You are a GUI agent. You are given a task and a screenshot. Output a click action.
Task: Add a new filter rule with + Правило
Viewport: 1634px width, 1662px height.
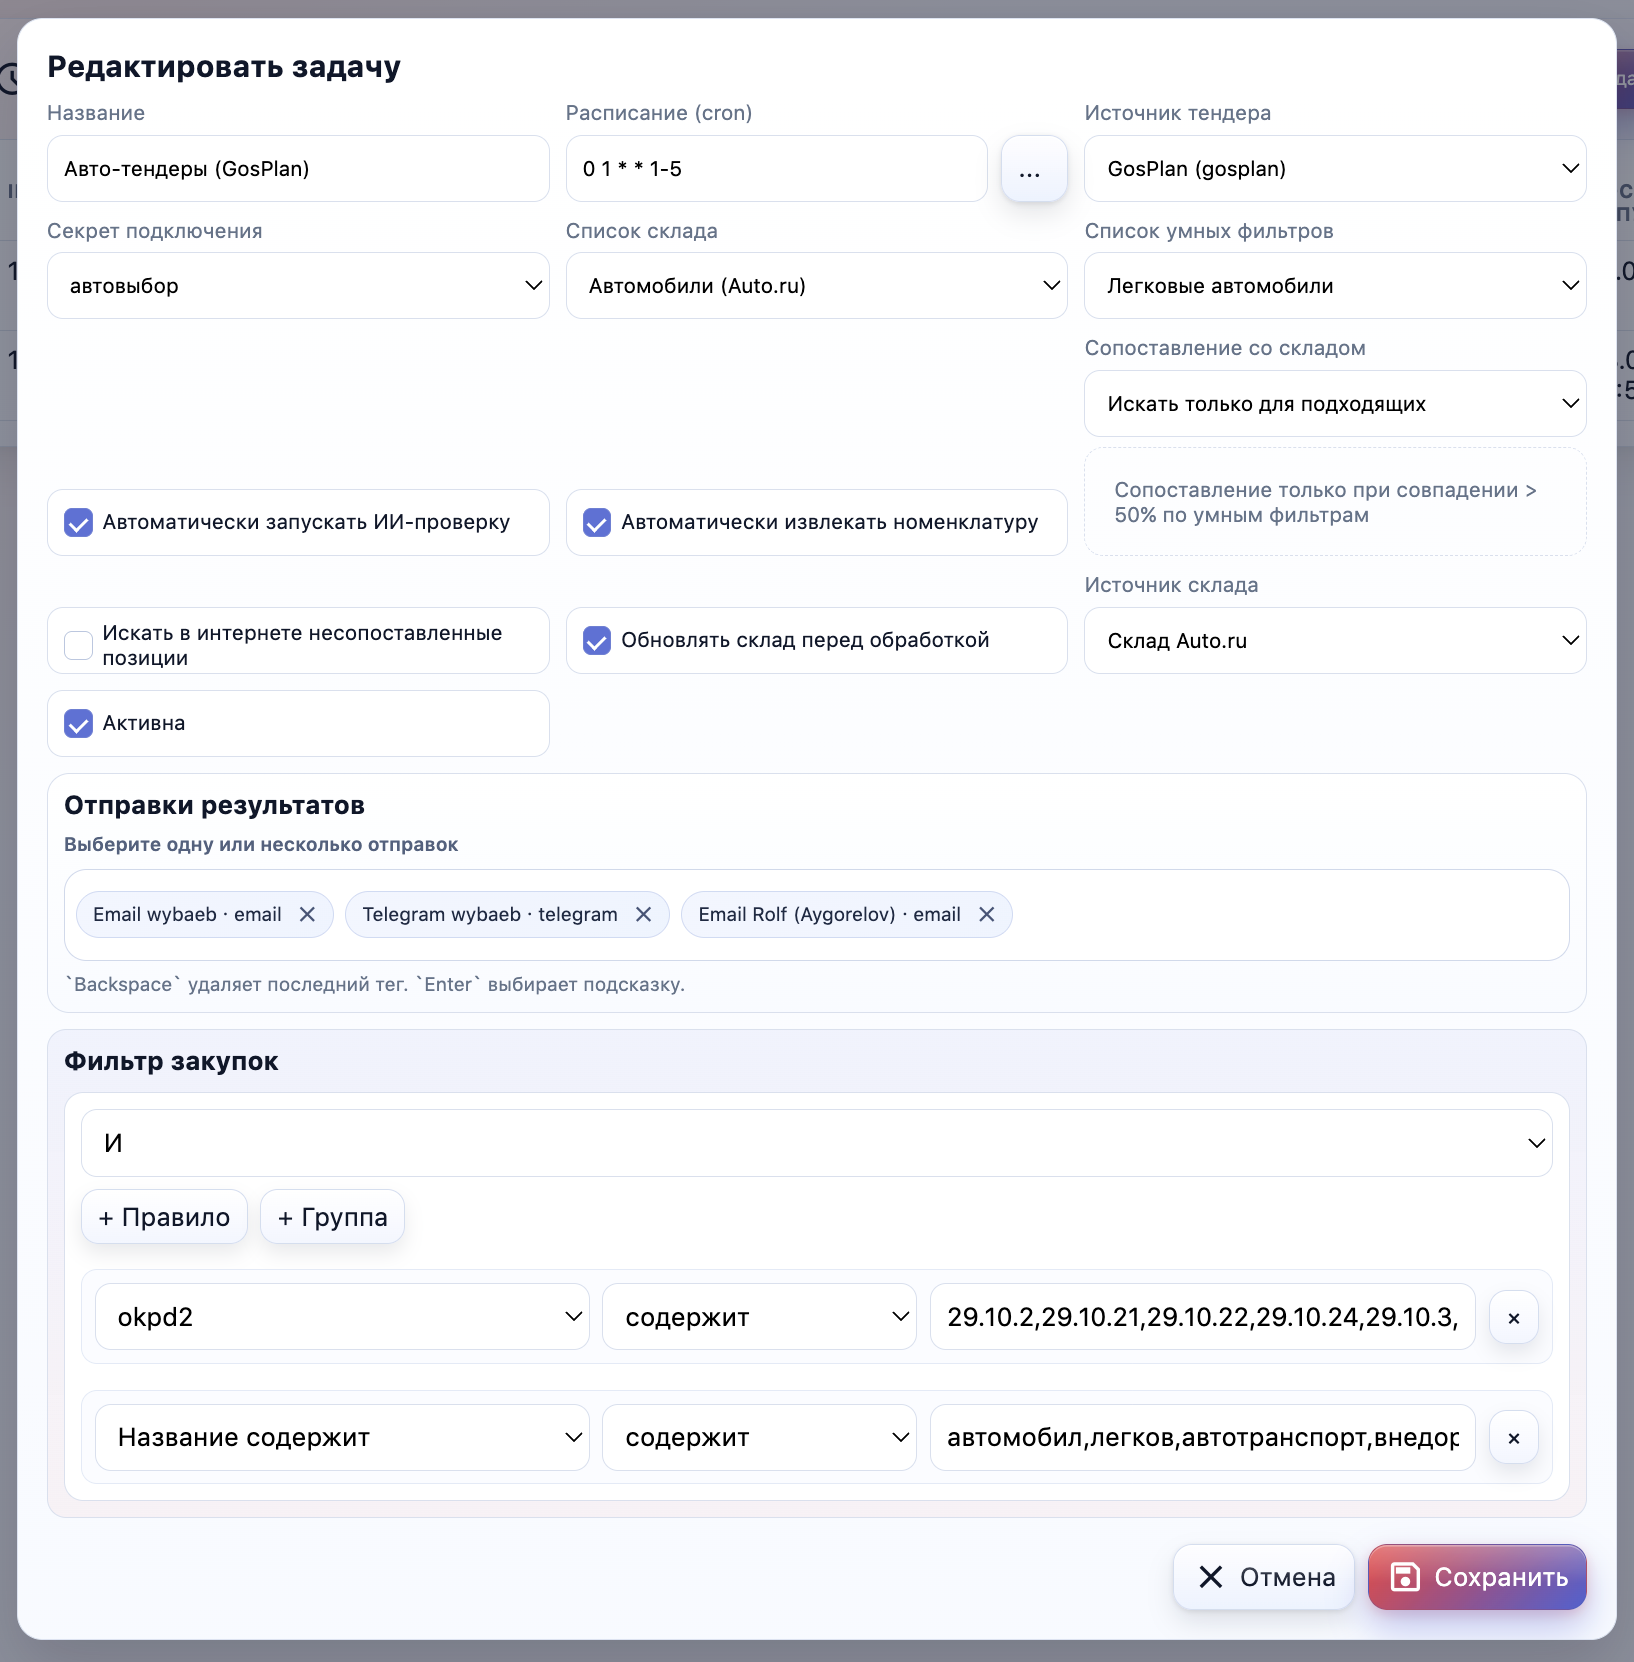[164, 1217]
